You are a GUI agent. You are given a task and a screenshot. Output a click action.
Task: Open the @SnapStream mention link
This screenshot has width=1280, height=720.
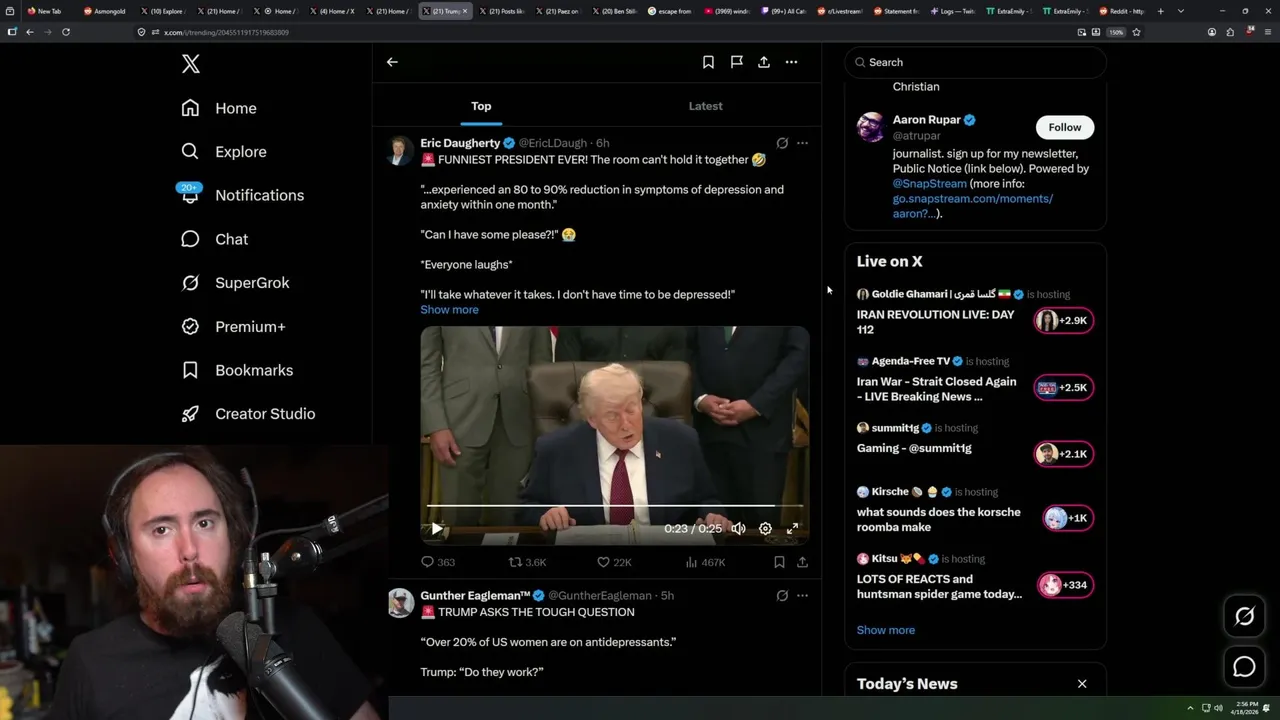pyautogui.click(x=930, y=184)
